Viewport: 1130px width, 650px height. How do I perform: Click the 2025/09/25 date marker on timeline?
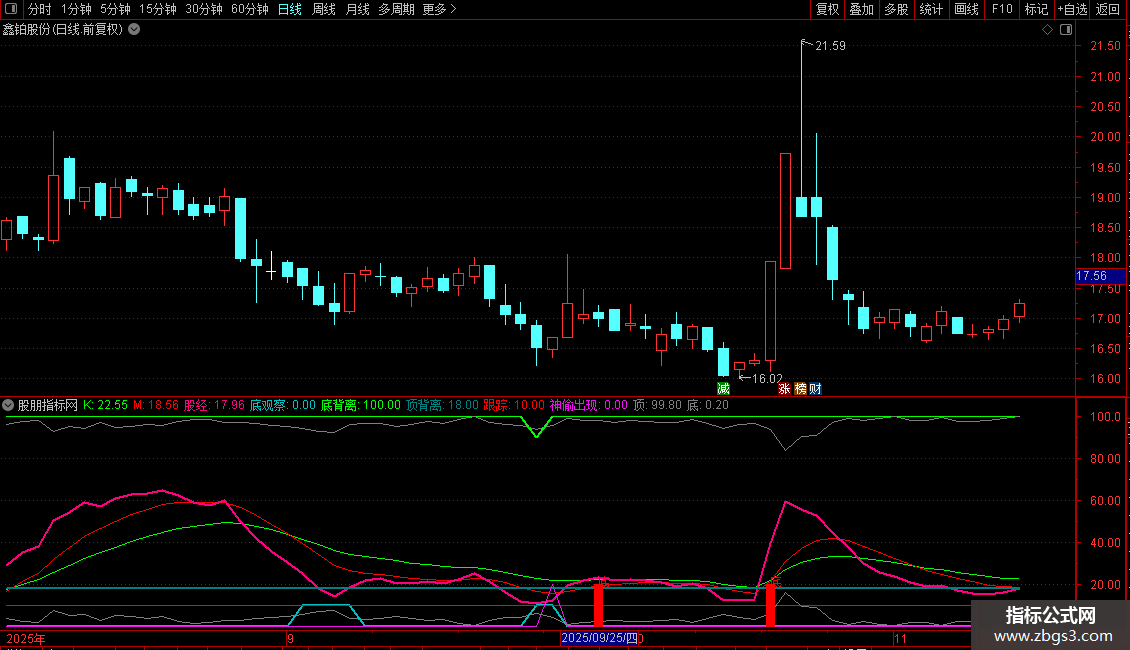pos(599,637)
